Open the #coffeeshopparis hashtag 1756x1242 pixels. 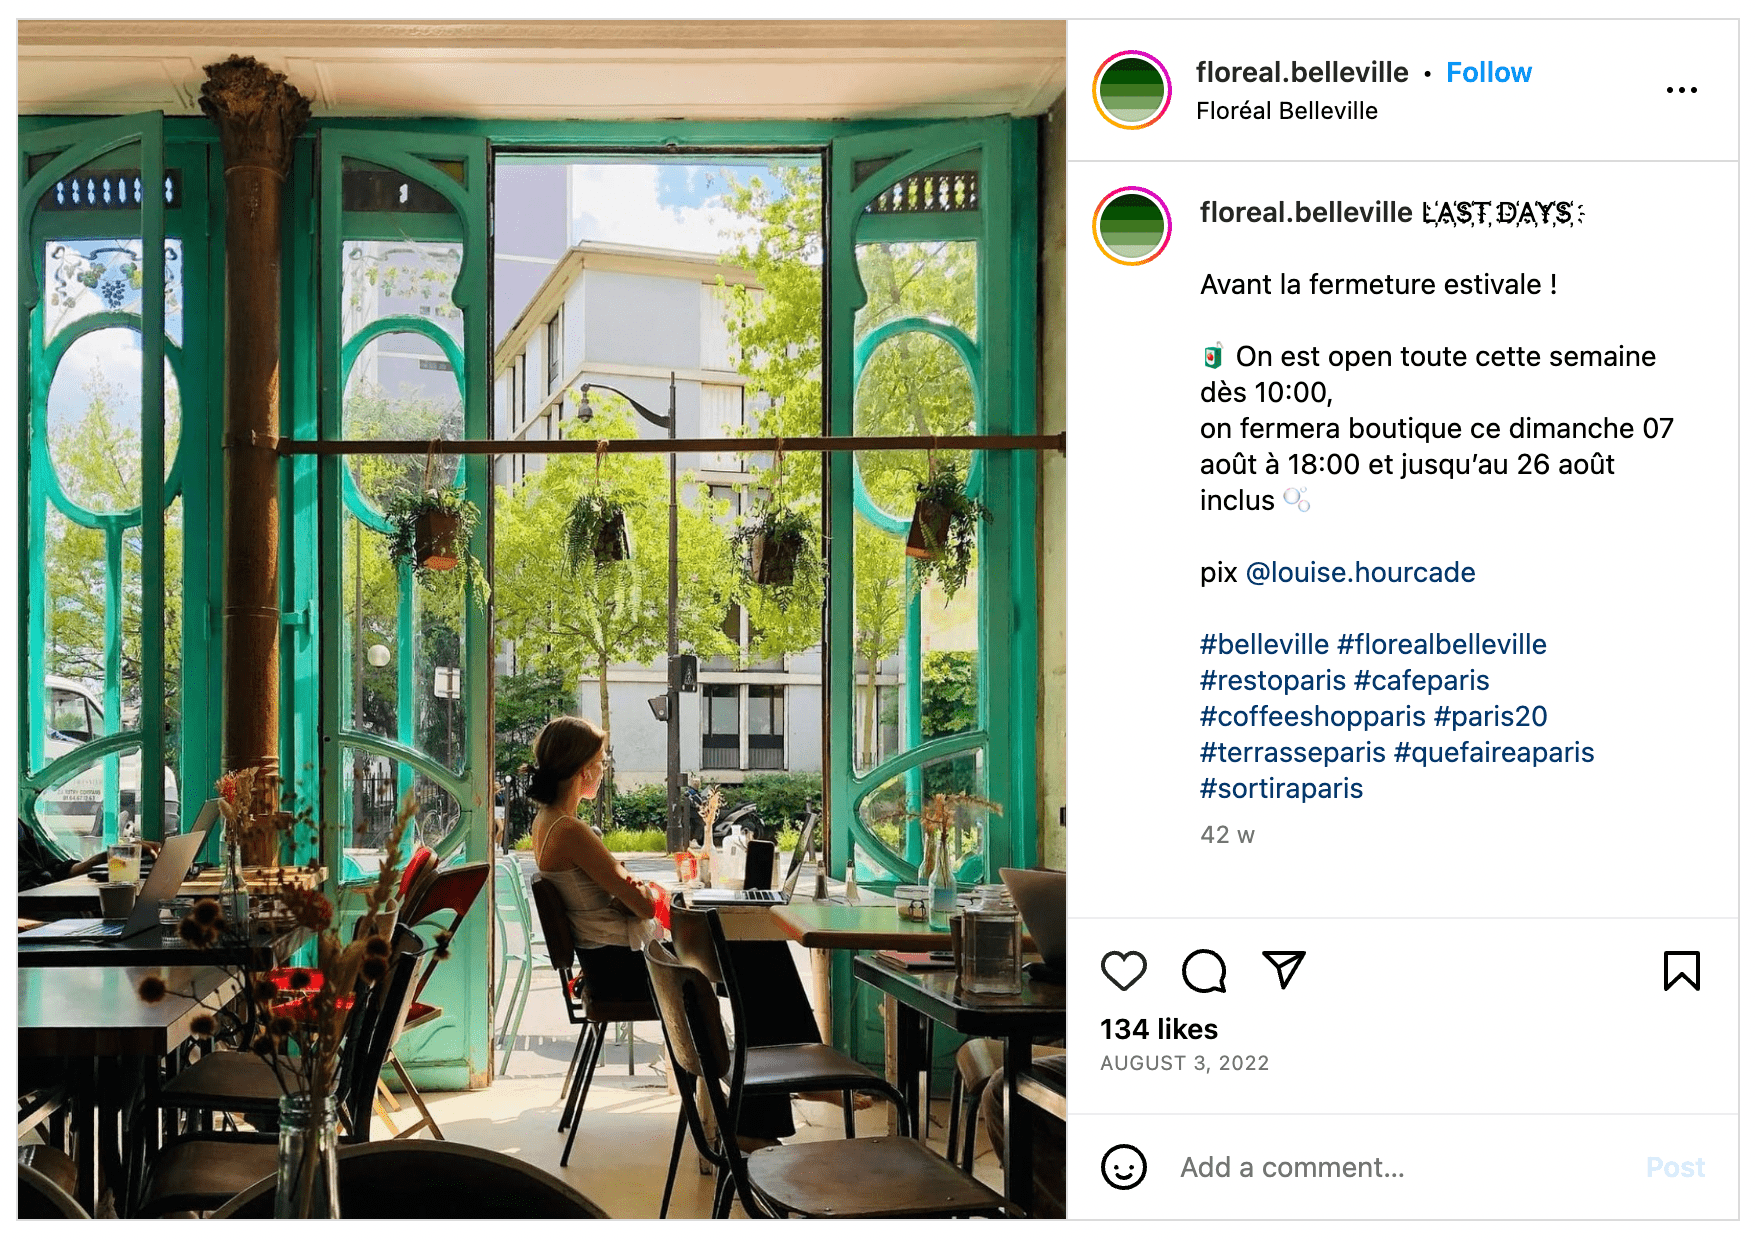[1312, 716]
